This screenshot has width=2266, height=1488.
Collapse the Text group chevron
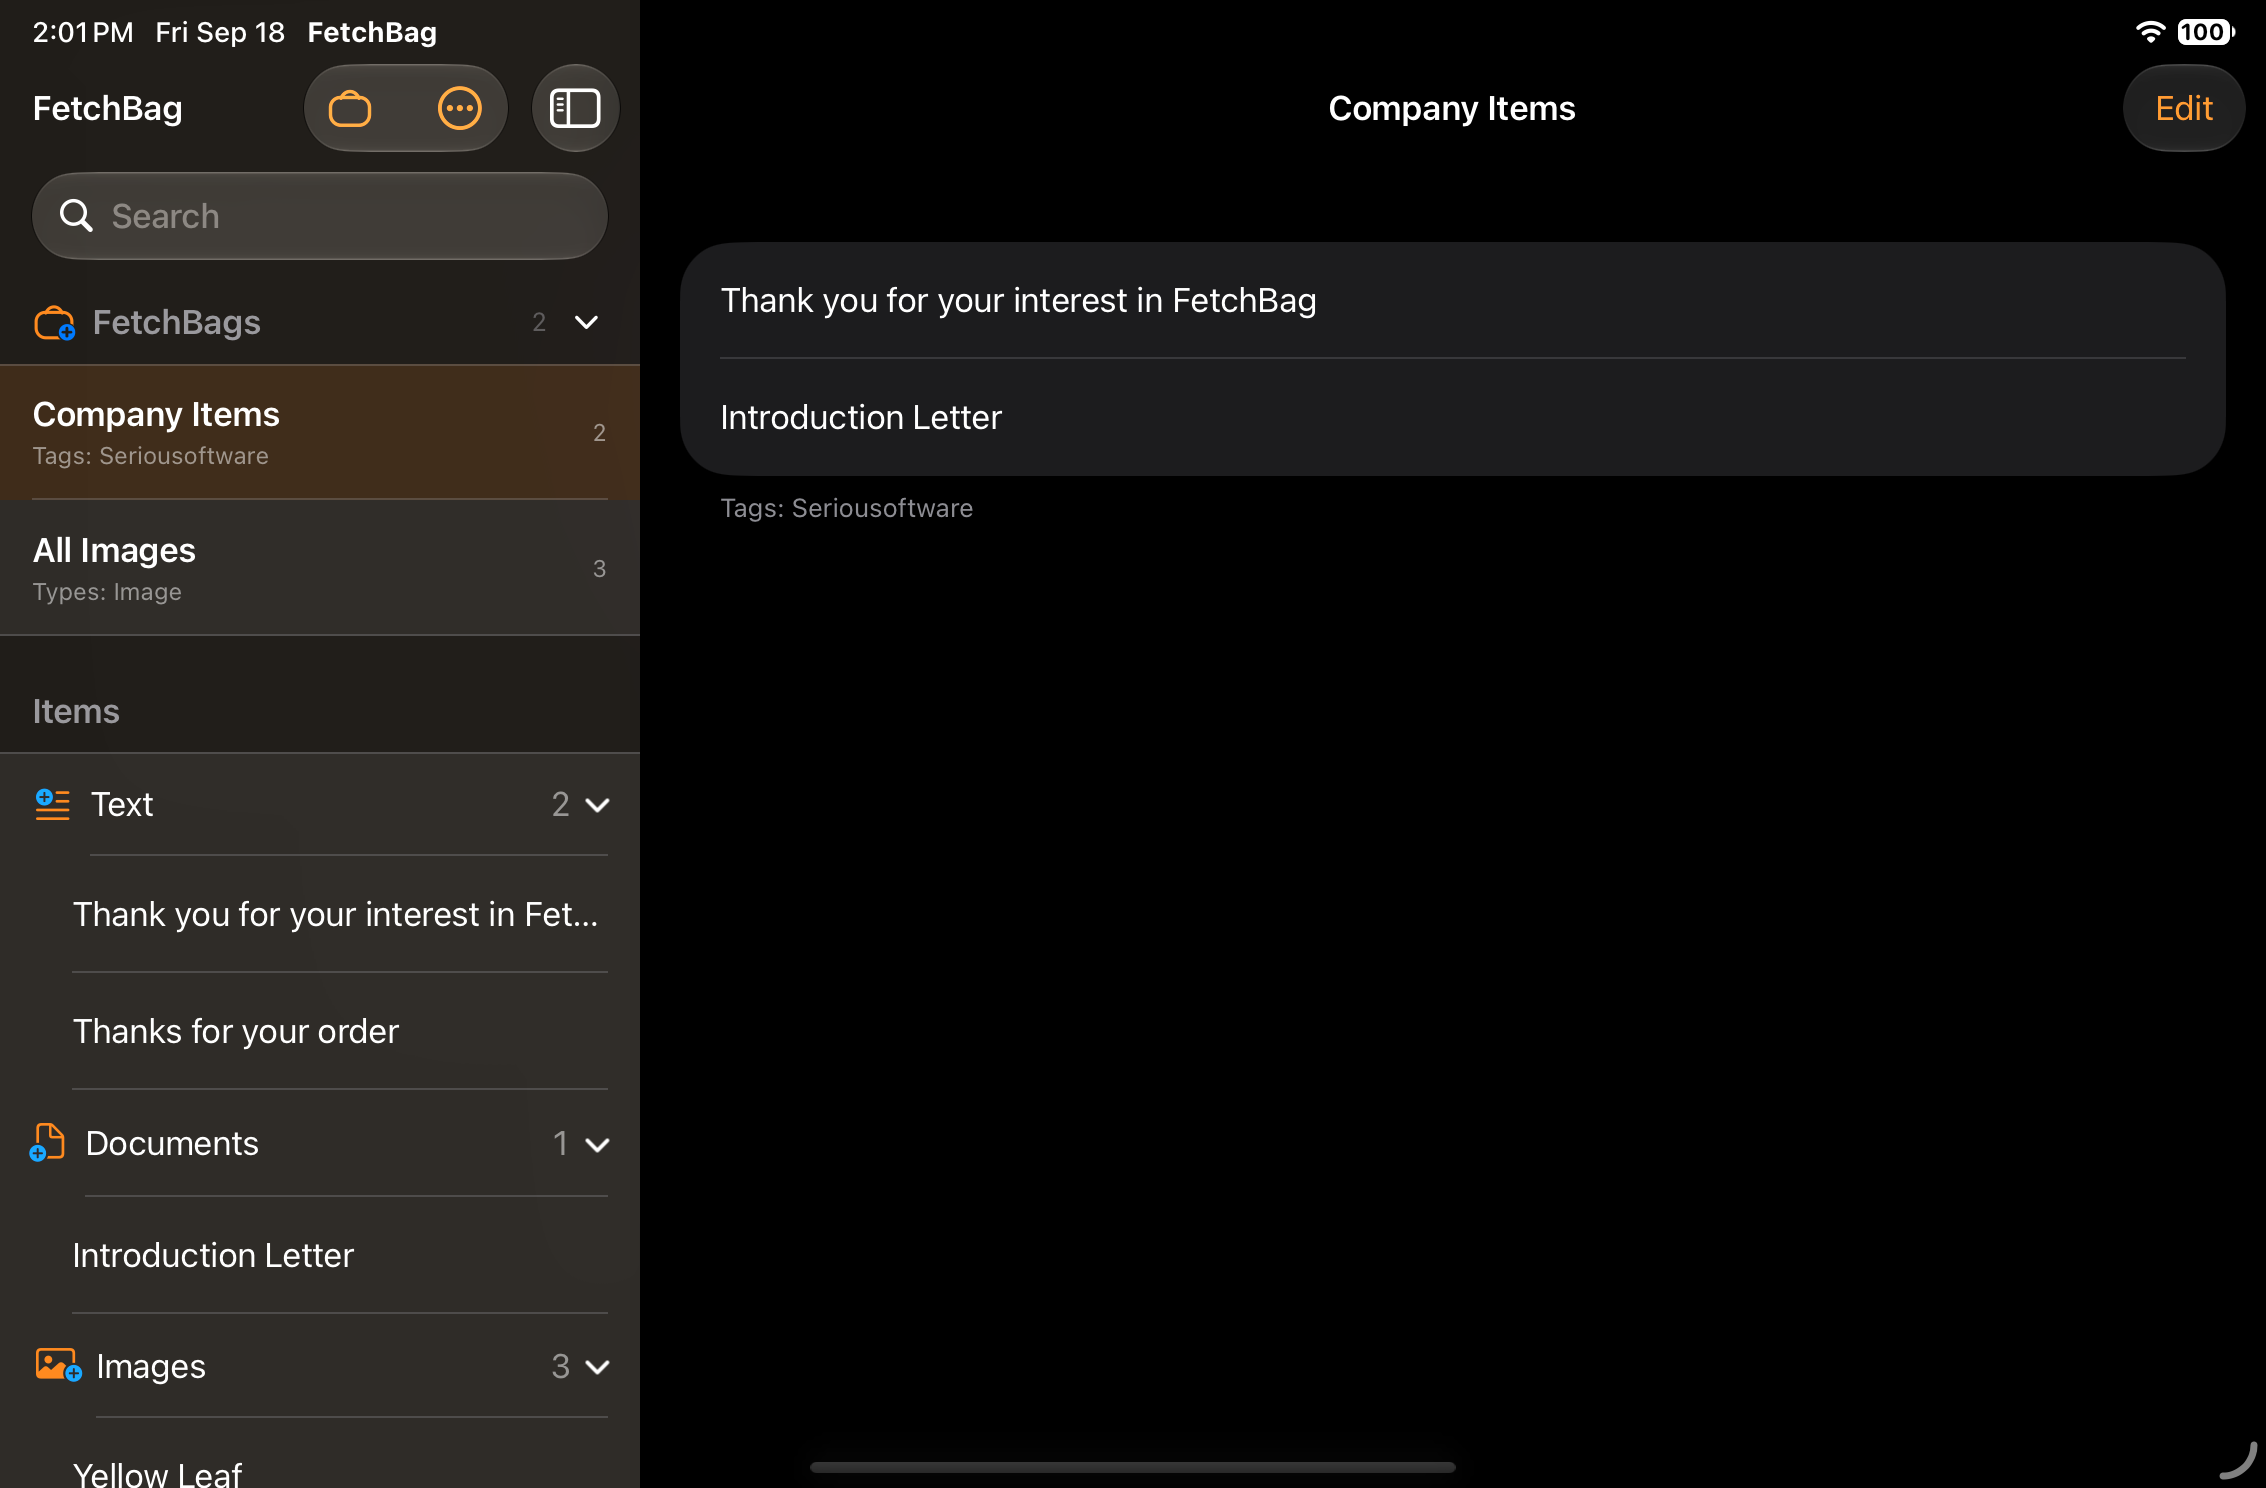597,805
